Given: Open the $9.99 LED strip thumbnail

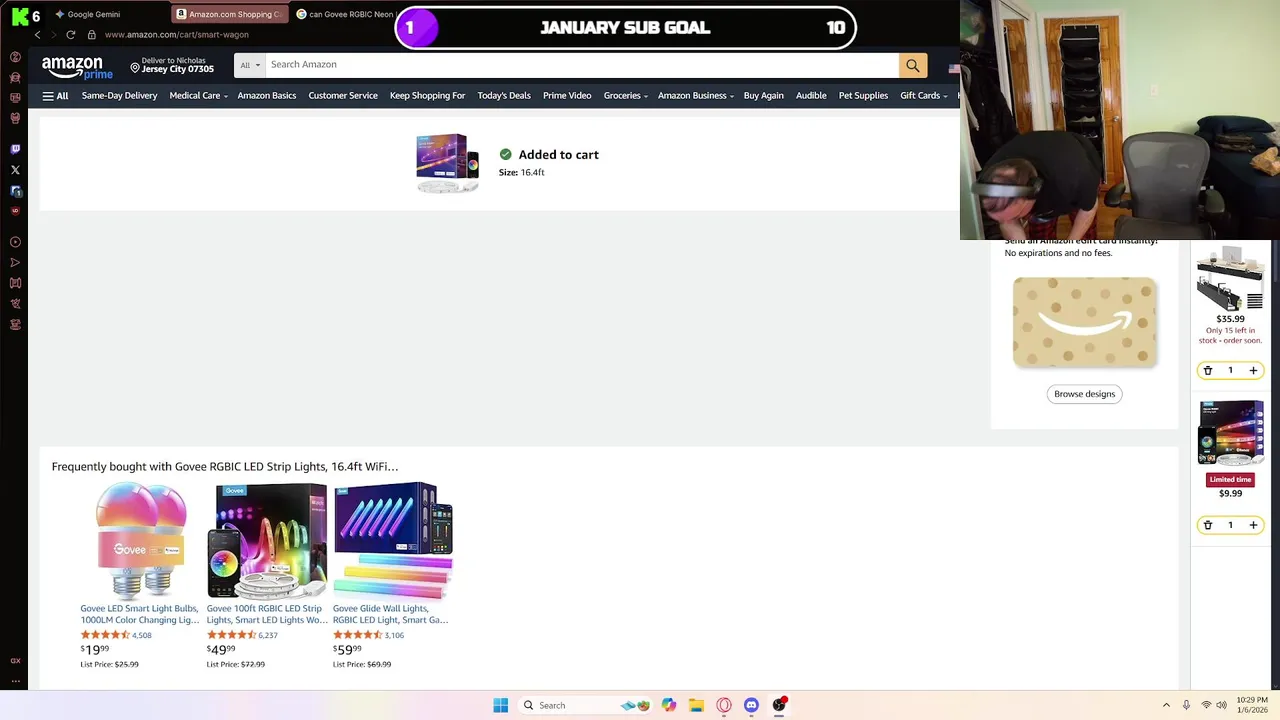Looking at the screenshot, I should tap(1230, 433).
